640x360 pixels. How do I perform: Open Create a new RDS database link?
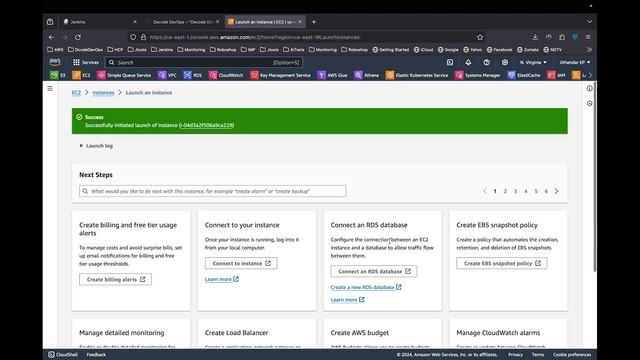[x=366, y=287]
